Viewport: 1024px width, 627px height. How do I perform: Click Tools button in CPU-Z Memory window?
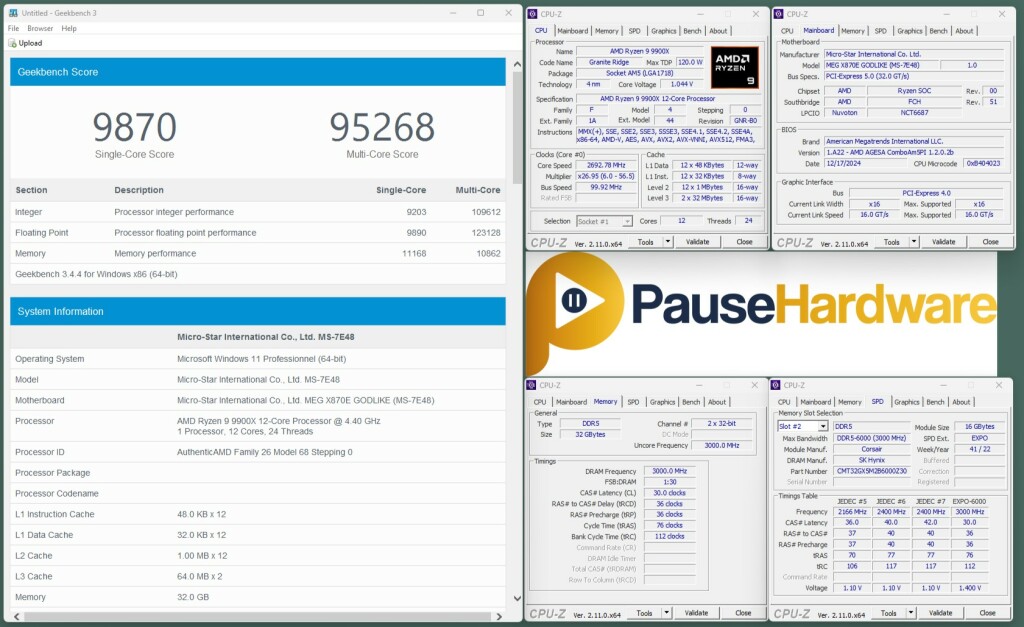tap(645, 613)
